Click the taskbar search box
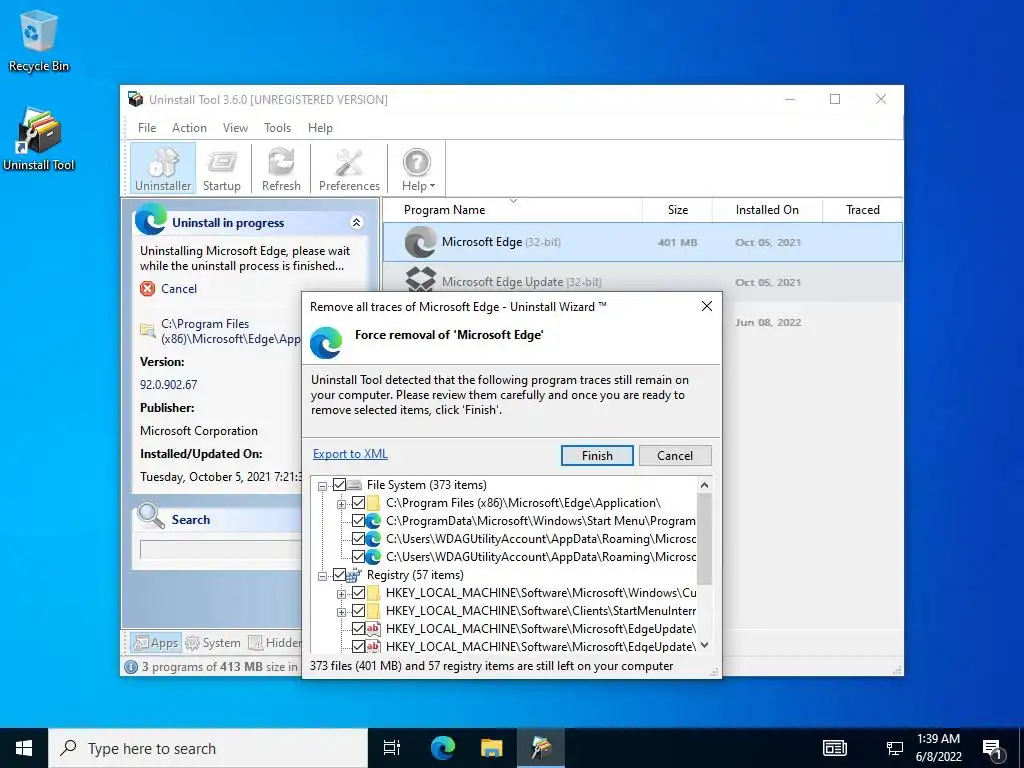The width and height of the screenshot is (1024, 768). click(208, 748)
